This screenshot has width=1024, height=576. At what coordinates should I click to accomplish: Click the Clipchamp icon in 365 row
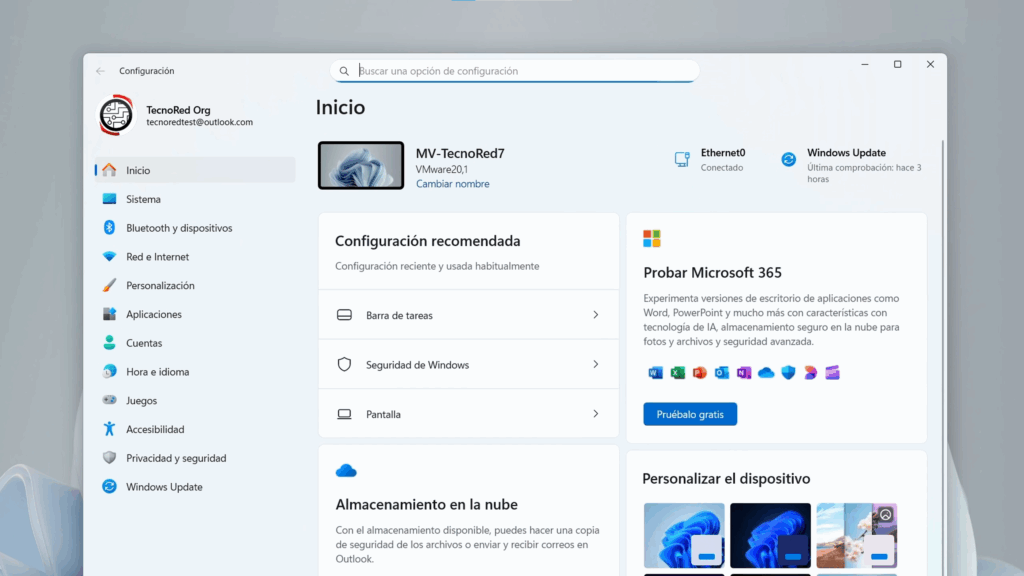click(832, 372)
